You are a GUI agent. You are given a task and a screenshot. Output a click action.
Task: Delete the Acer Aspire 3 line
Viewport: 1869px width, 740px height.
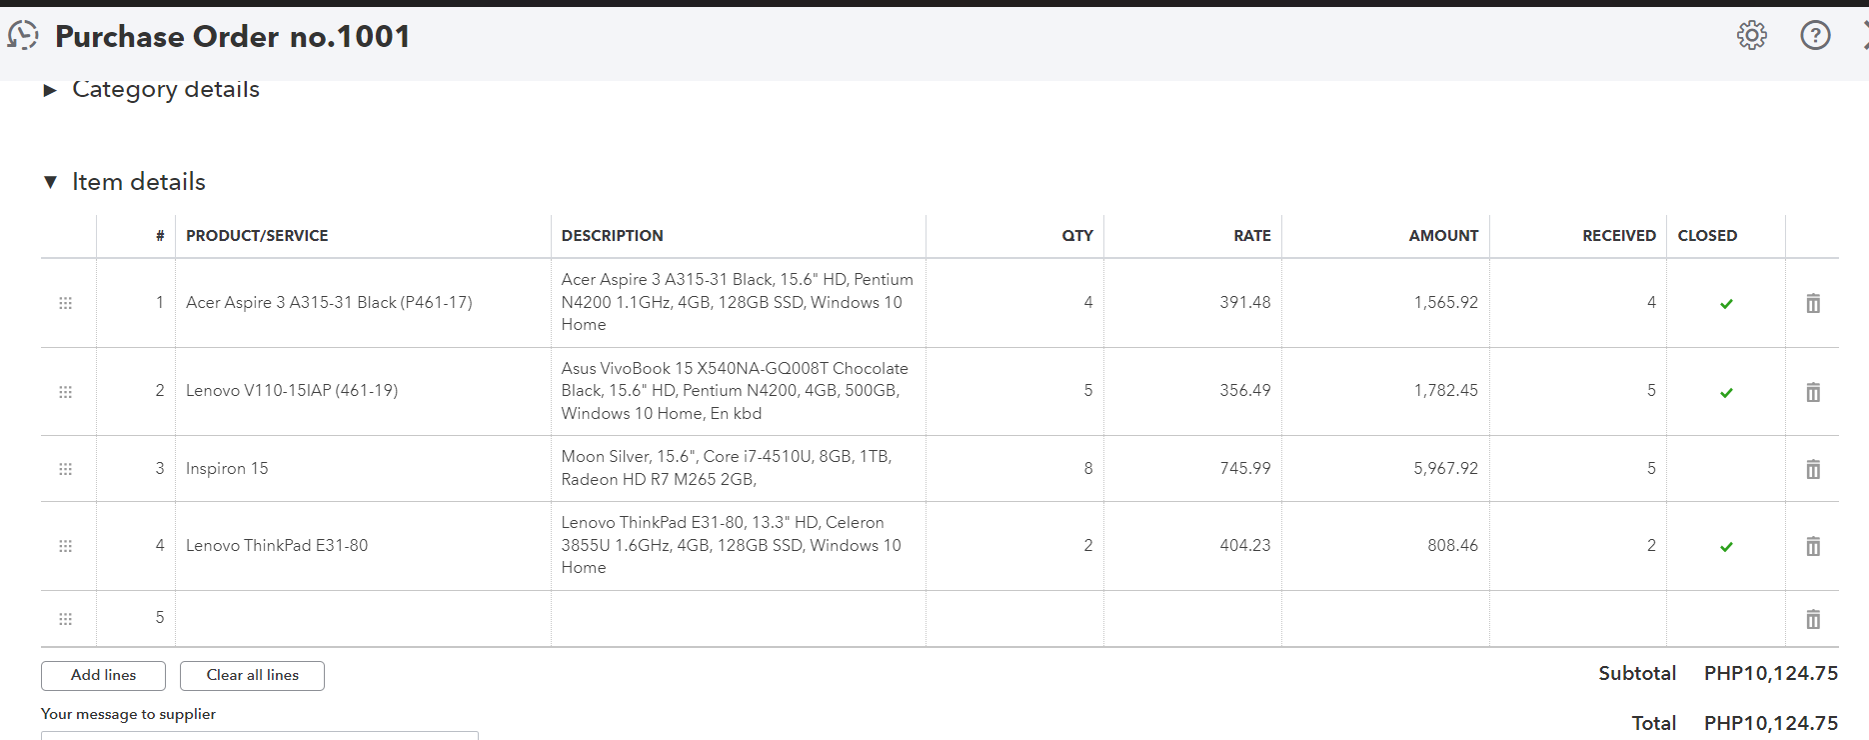[x=1812, y=303]
